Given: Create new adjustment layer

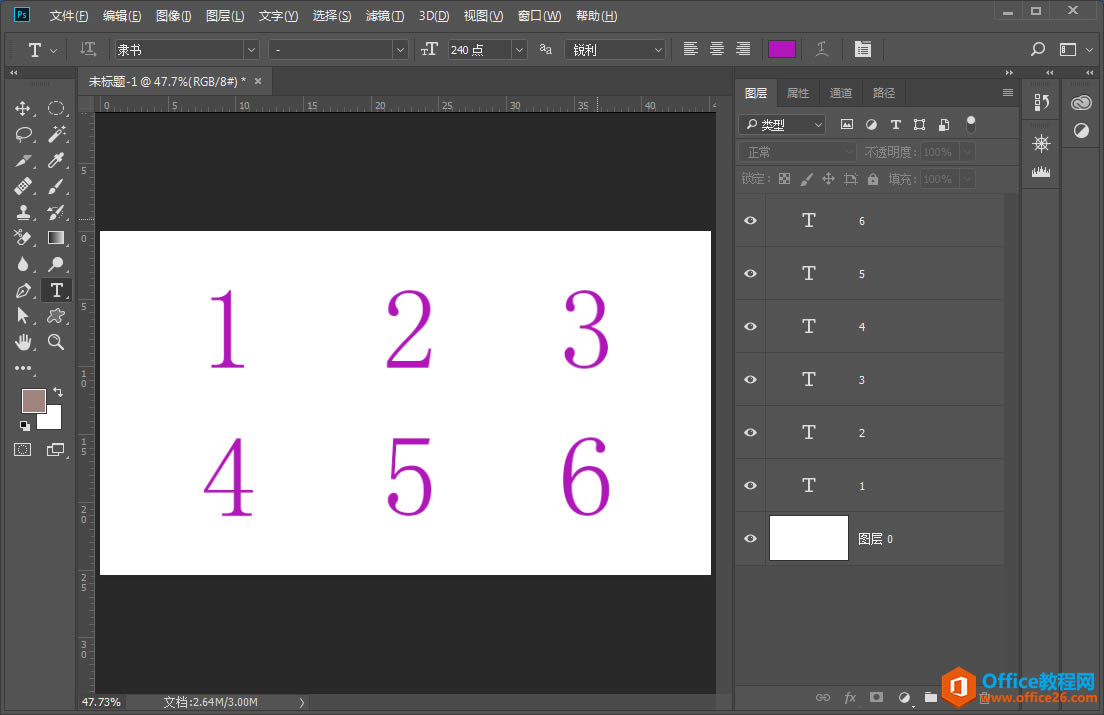Looking at the screenshot, I should pos(905,697).
